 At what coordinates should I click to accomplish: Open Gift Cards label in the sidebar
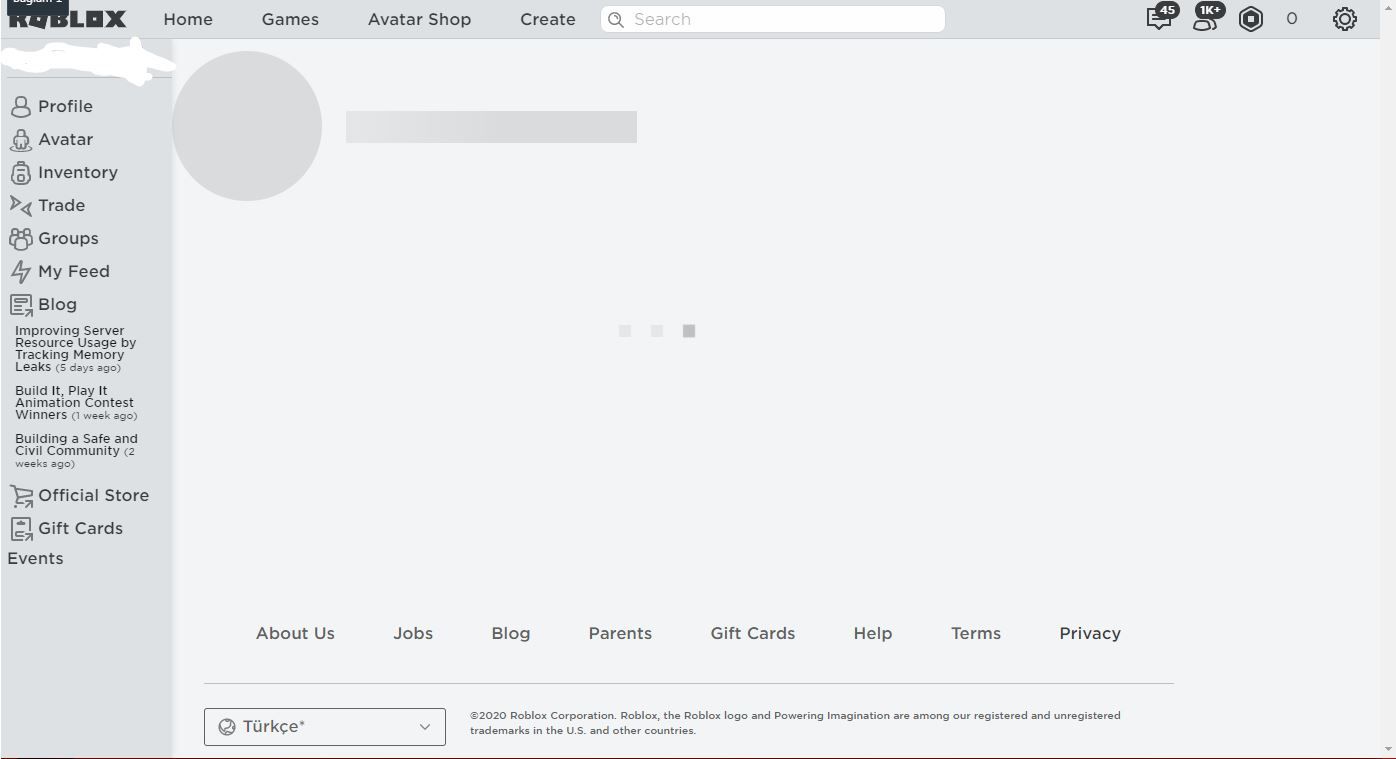tap(80, 528)
